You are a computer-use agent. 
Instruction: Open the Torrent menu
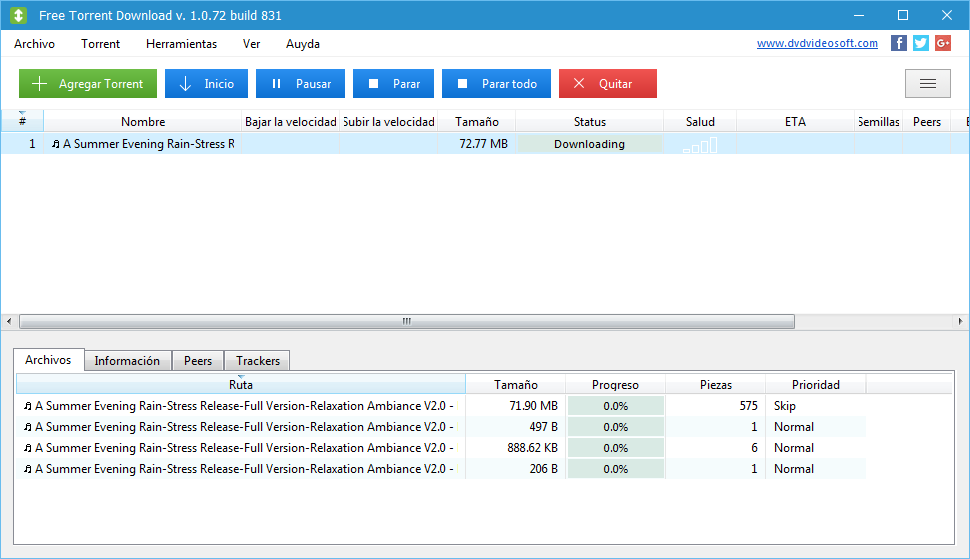(100, 44)
